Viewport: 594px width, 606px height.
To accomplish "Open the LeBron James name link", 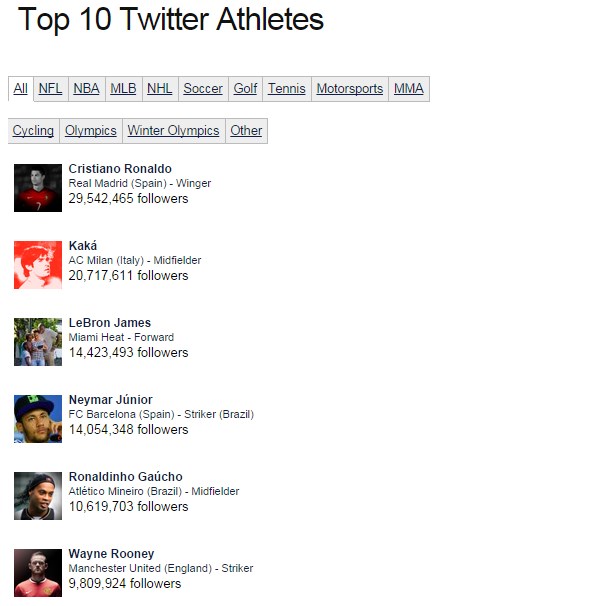I will [x=110, y=323].
